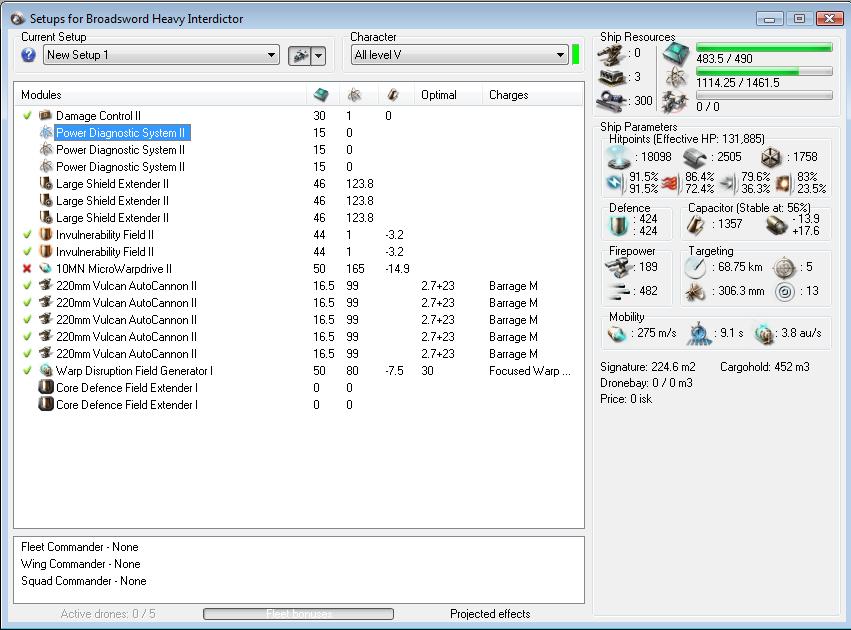Click the Damage Control II module icon

[x=46, y=116]
